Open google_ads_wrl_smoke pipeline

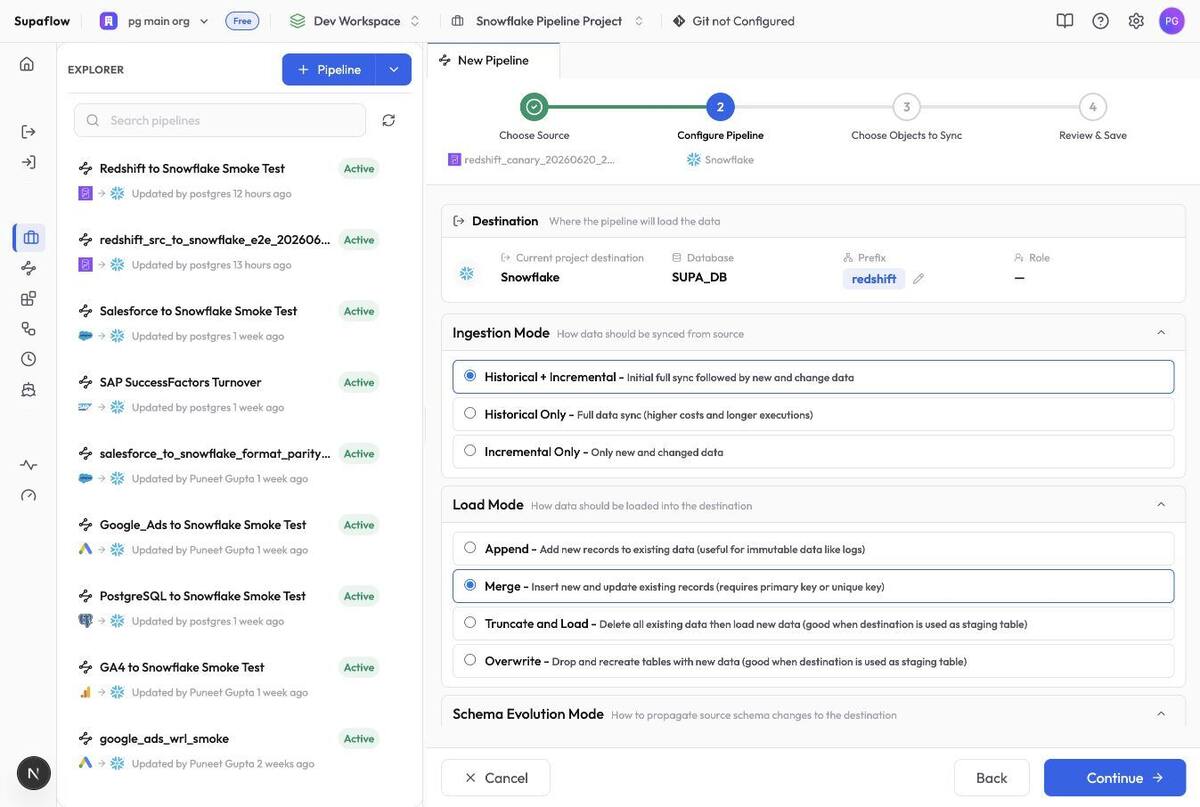164,738
